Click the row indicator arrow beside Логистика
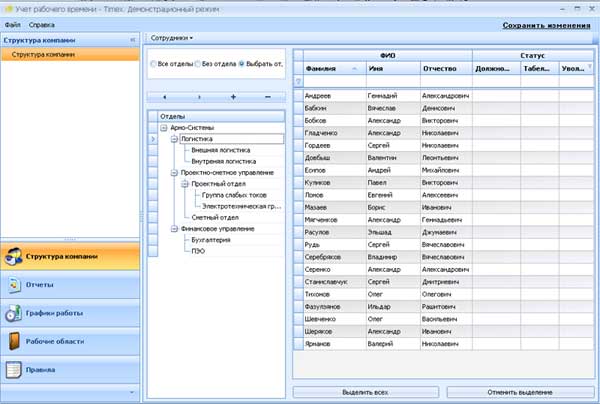 point(153,139)
